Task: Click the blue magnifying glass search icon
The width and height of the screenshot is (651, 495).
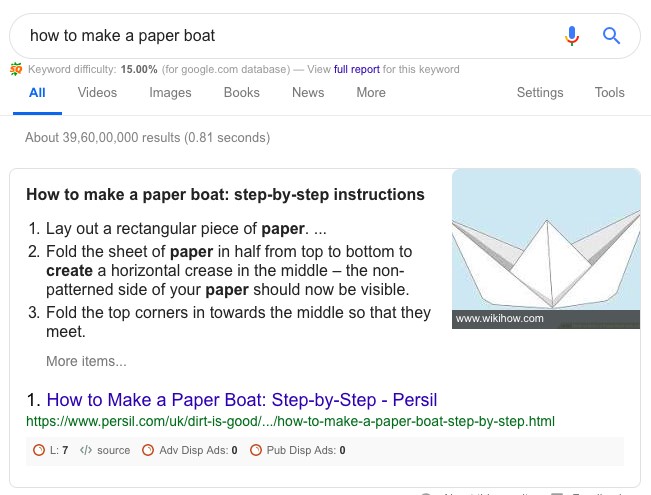Action: [612, 36]
